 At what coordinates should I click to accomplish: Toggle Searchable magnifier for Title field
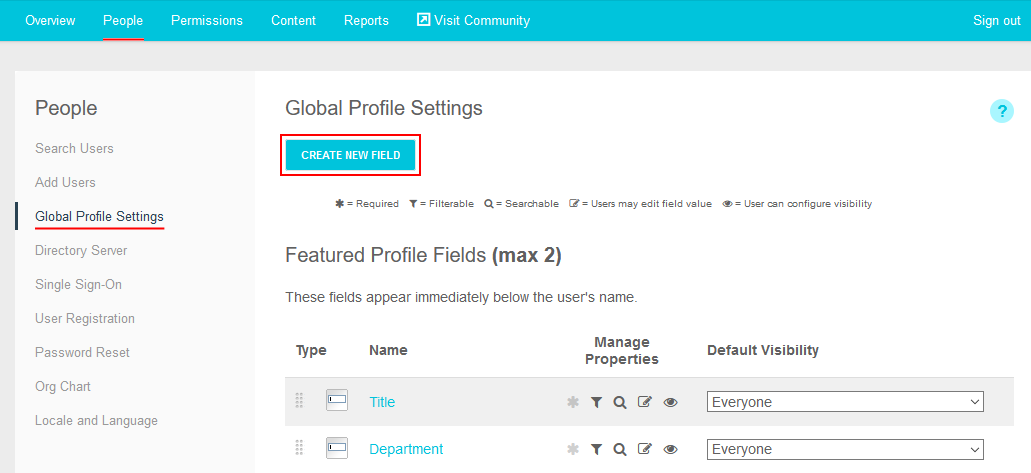pos(620,402)
